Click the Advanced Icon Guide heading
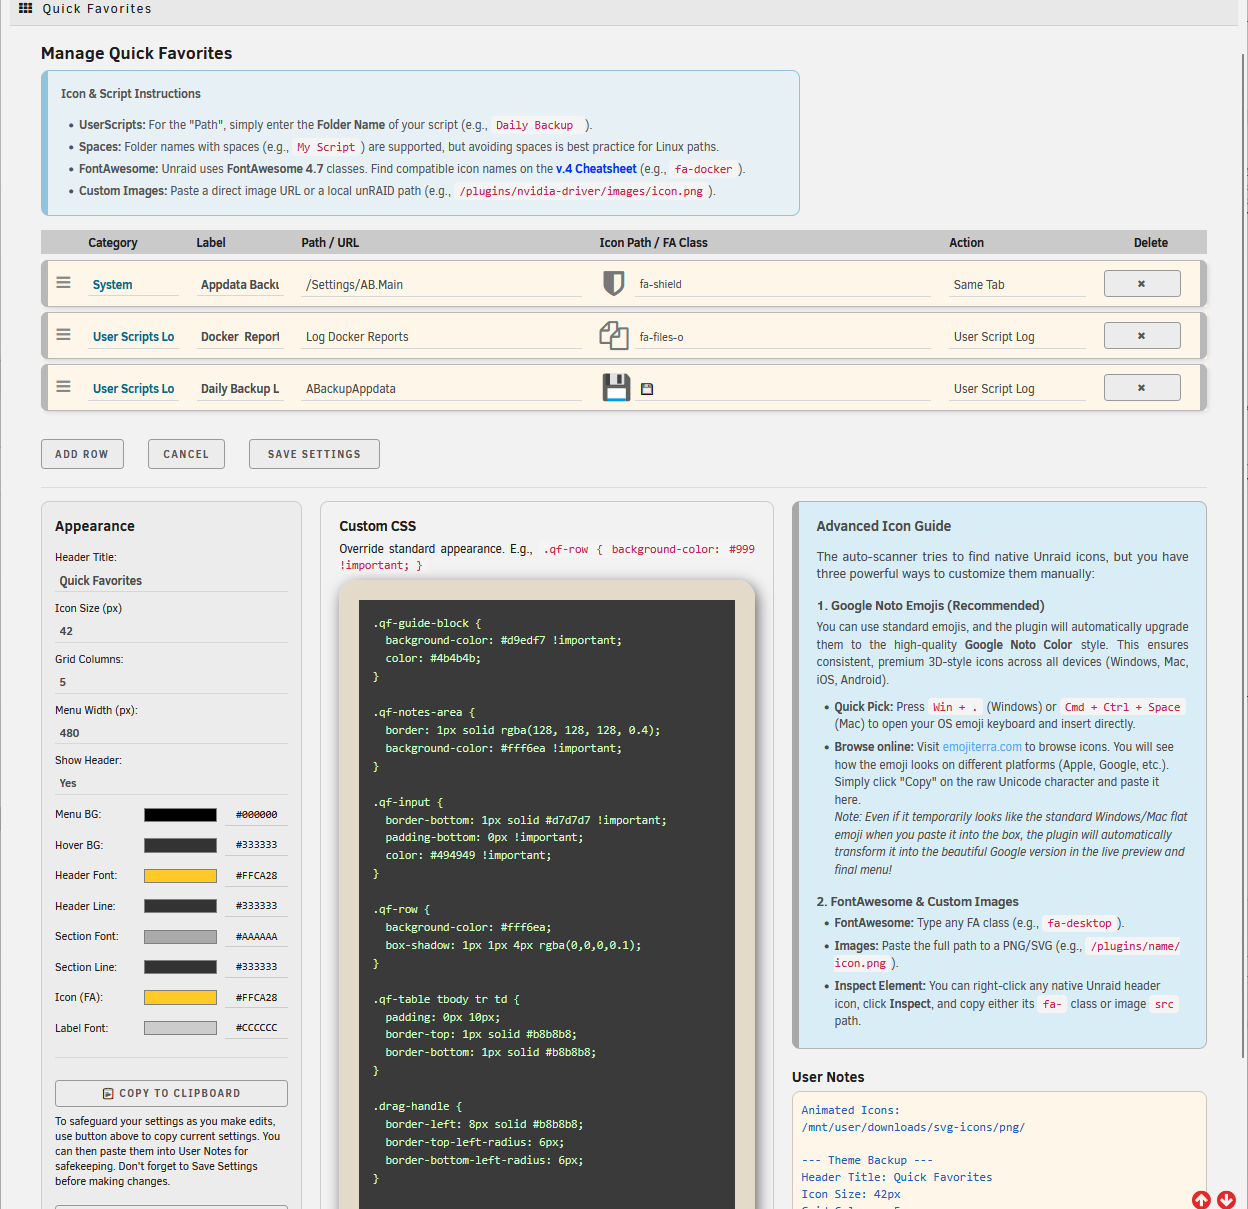Viewport: 1248px width, 1209px height. click(x=884, y=526)
